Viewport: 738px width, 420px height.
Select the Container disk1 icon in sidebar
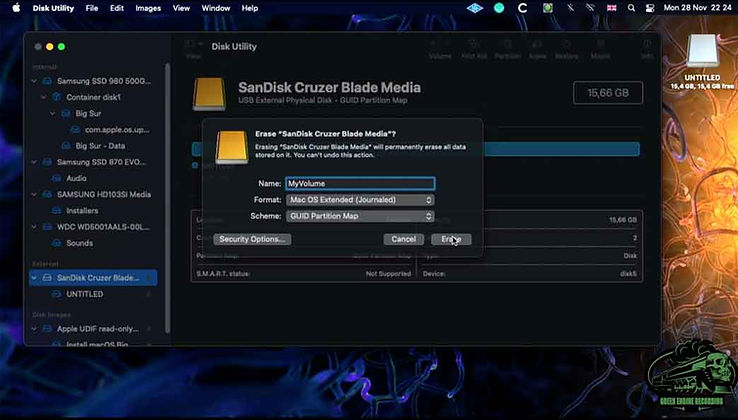pos(56,97)
